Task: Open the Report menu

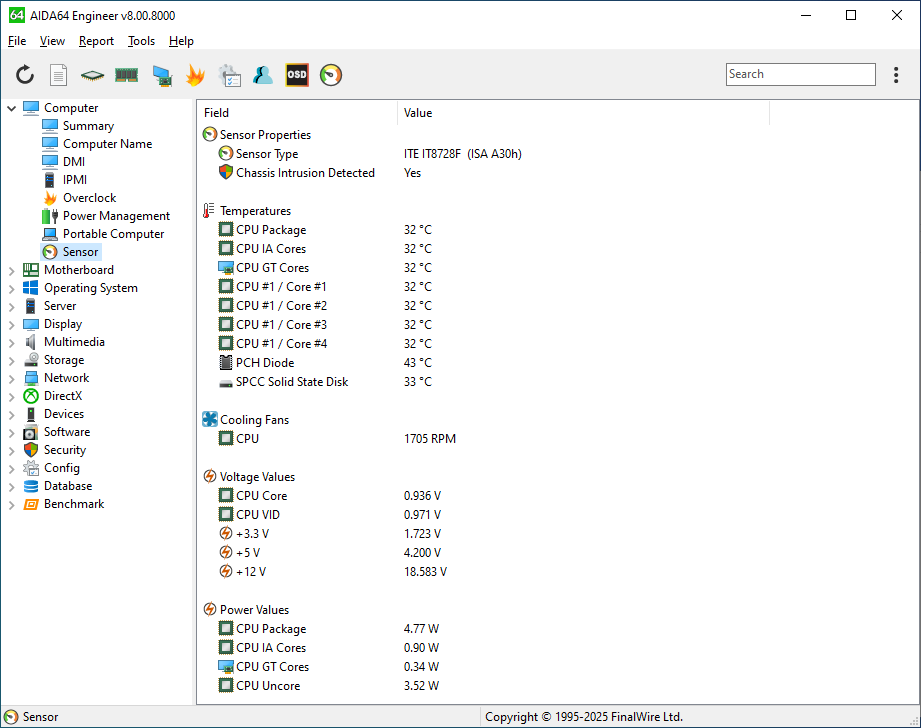Action: point(96,41)
